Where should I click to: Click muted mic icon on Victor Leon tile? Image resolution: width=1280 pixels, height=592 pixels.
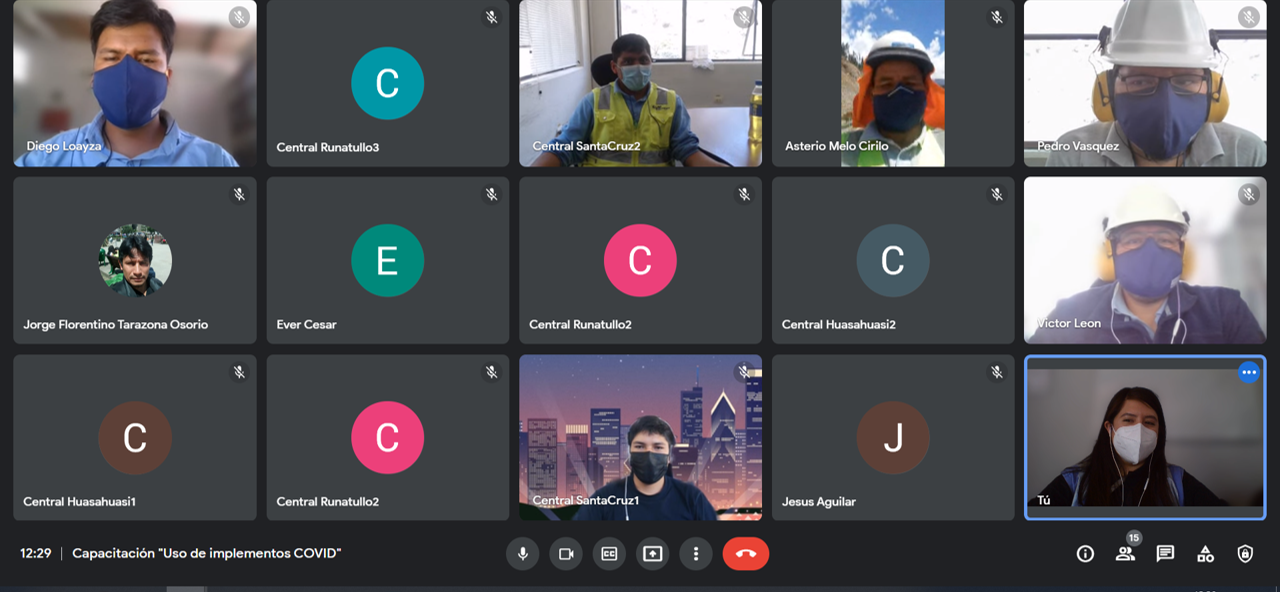tap(1248, 194)
